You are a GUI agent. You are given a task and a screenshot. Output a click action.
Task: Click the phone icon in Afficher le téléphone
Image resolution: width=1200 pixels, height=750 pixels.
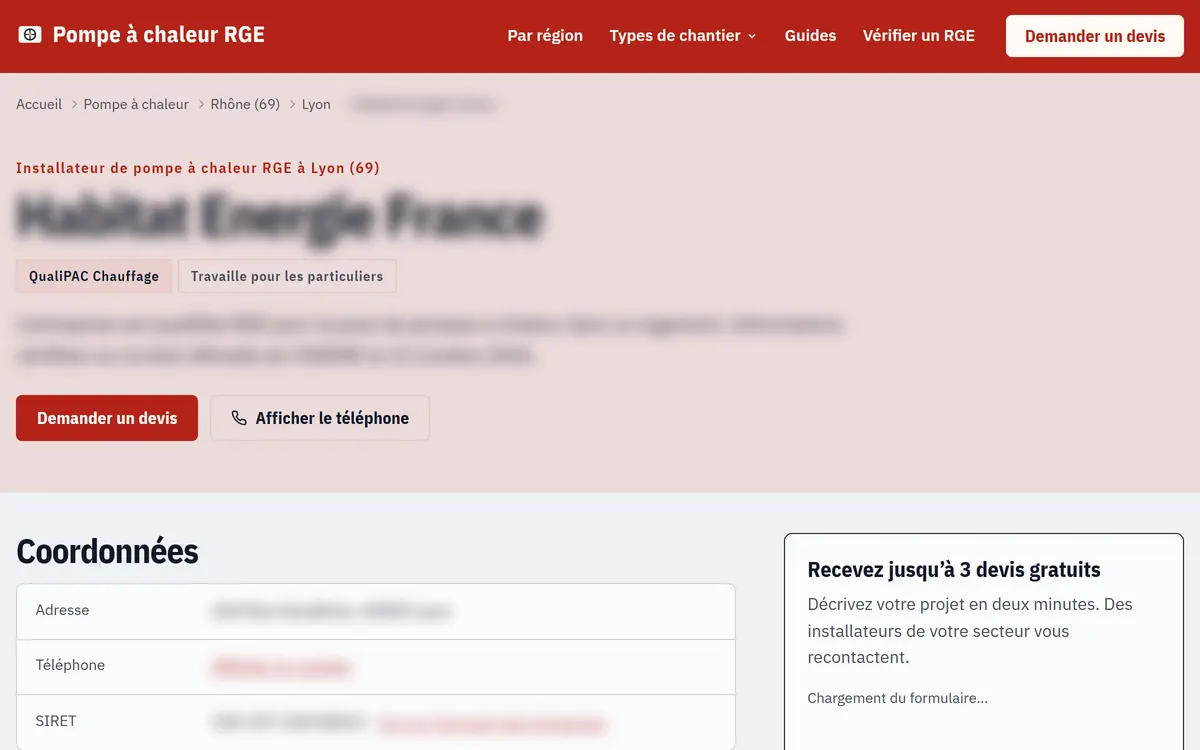point(239,418)
